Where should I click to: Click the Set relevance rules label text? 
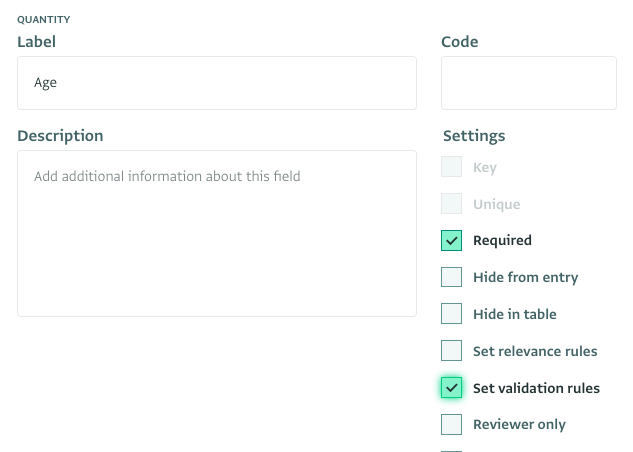tap(535, 351)
